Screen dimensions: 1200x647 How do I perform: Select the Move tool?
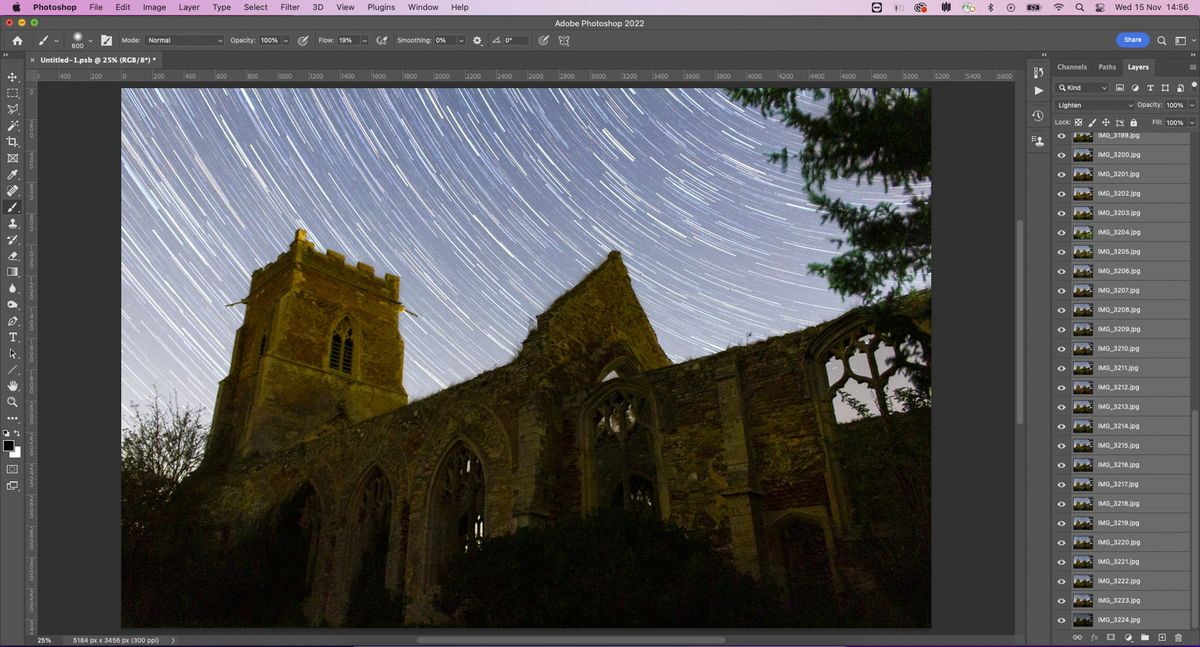(x=13, y=76)
